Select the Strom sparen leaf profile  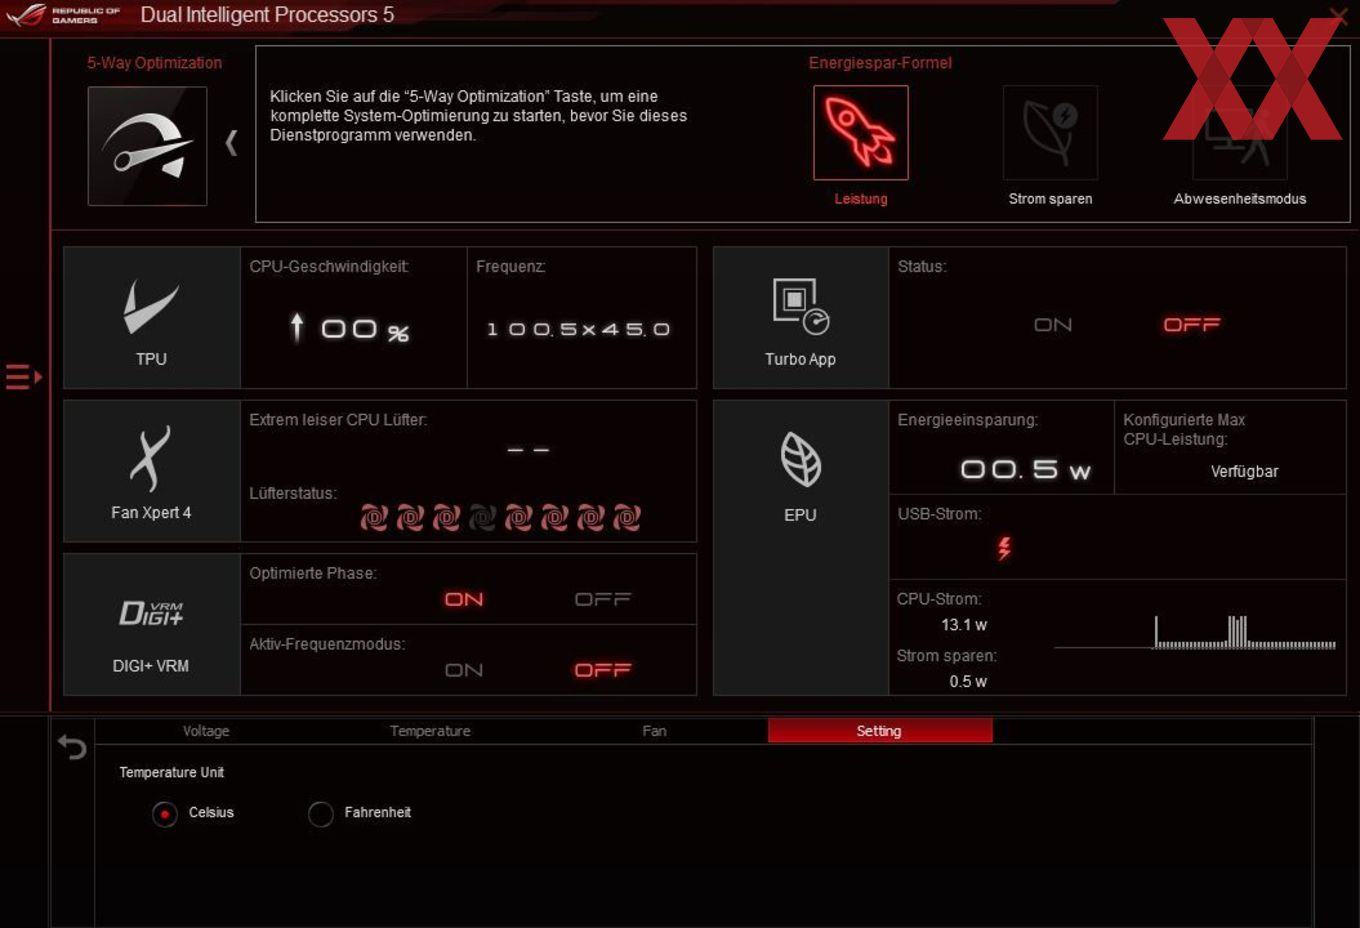[x=1050, y=132]
